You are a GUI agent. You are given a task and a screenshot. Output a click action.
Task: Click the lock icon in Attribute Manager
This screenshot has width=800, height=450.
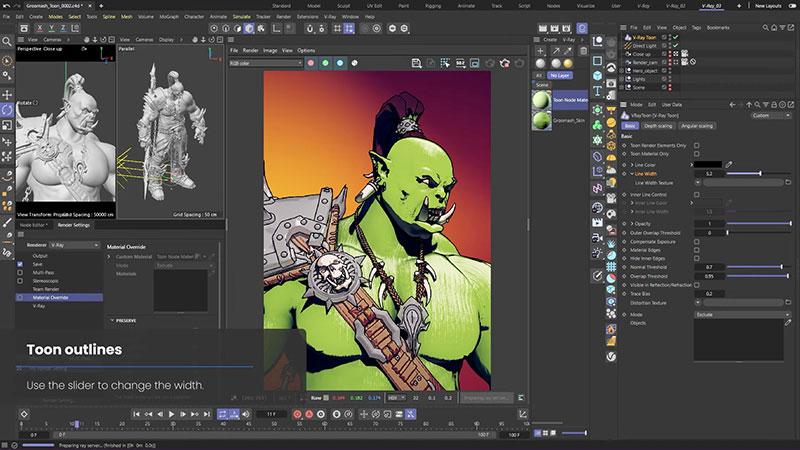coord(774,105)
